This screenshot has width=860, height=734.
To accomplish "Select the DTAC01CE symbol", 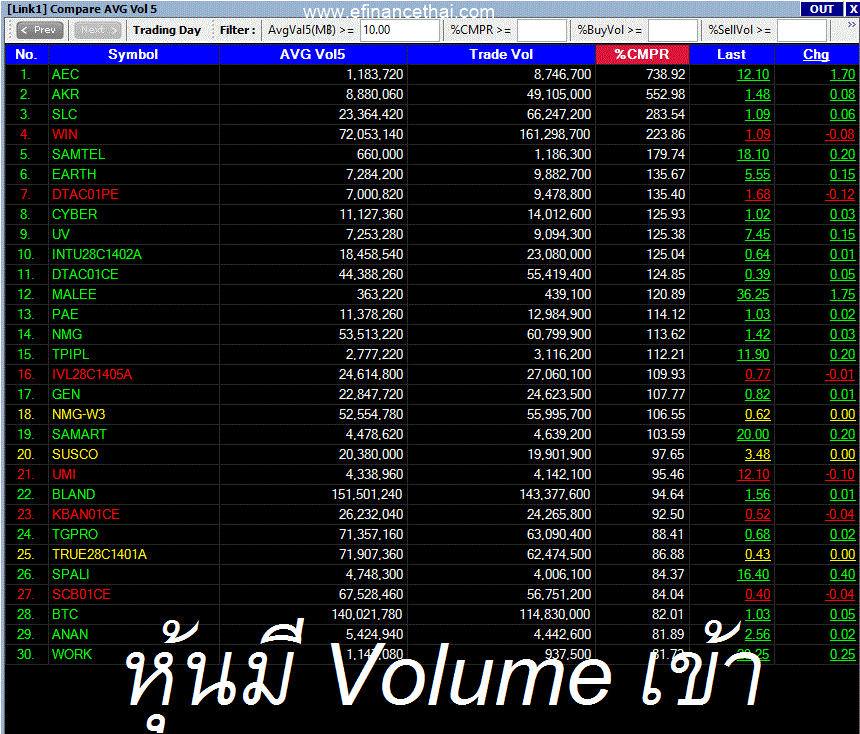I will click(85, 274).
